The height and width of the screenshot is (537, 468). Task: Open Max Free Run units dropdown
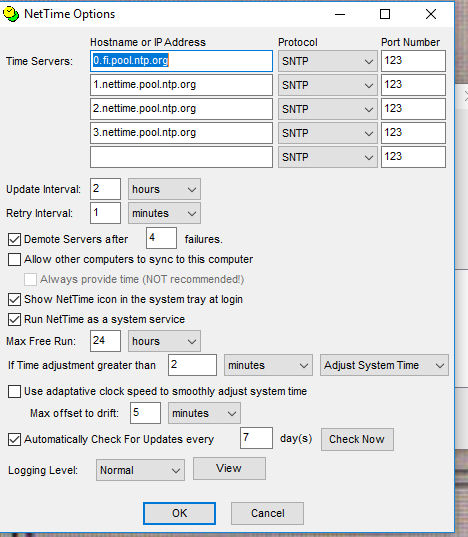point(164,341)
